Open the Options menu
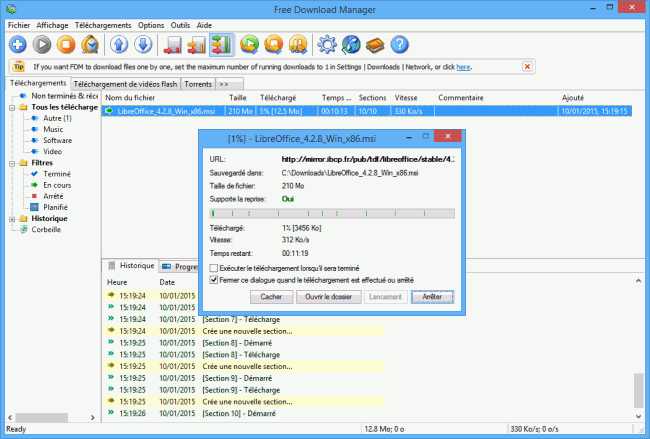Viewport: 650px width, 439px height. point(151,25)
